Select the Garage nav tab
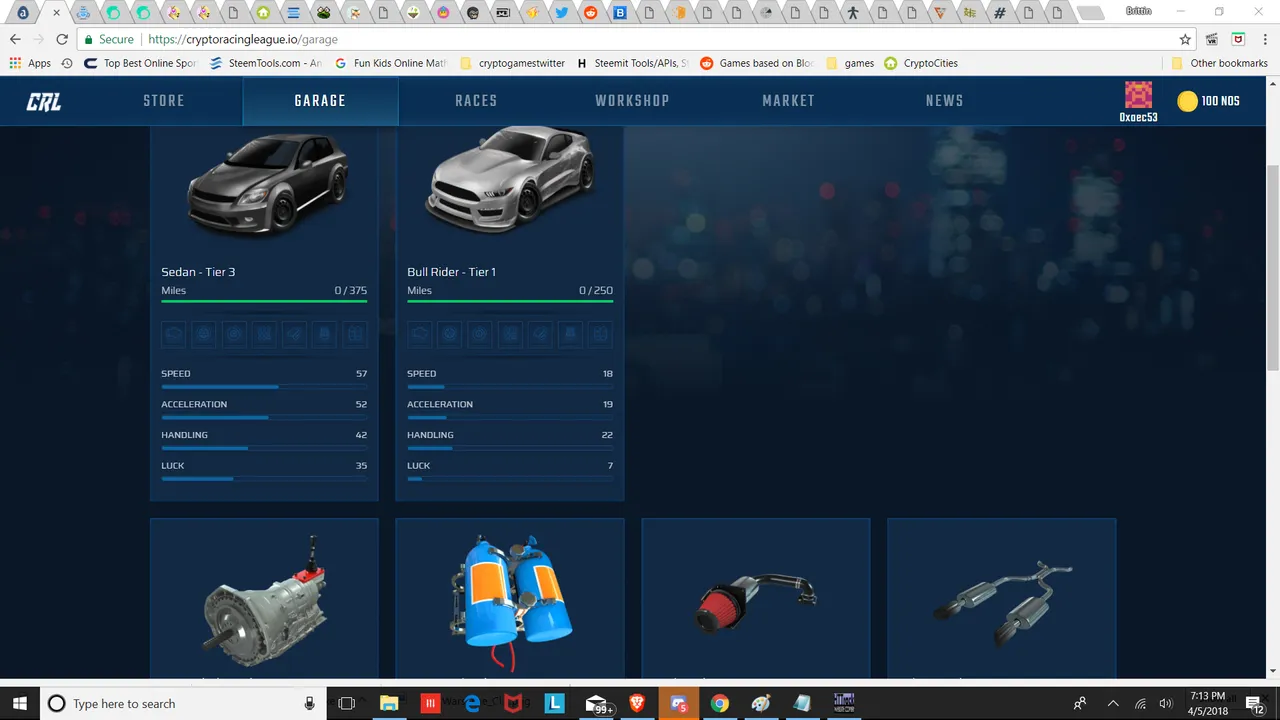This screenshot has height=720, width=1280. [320, 101]
